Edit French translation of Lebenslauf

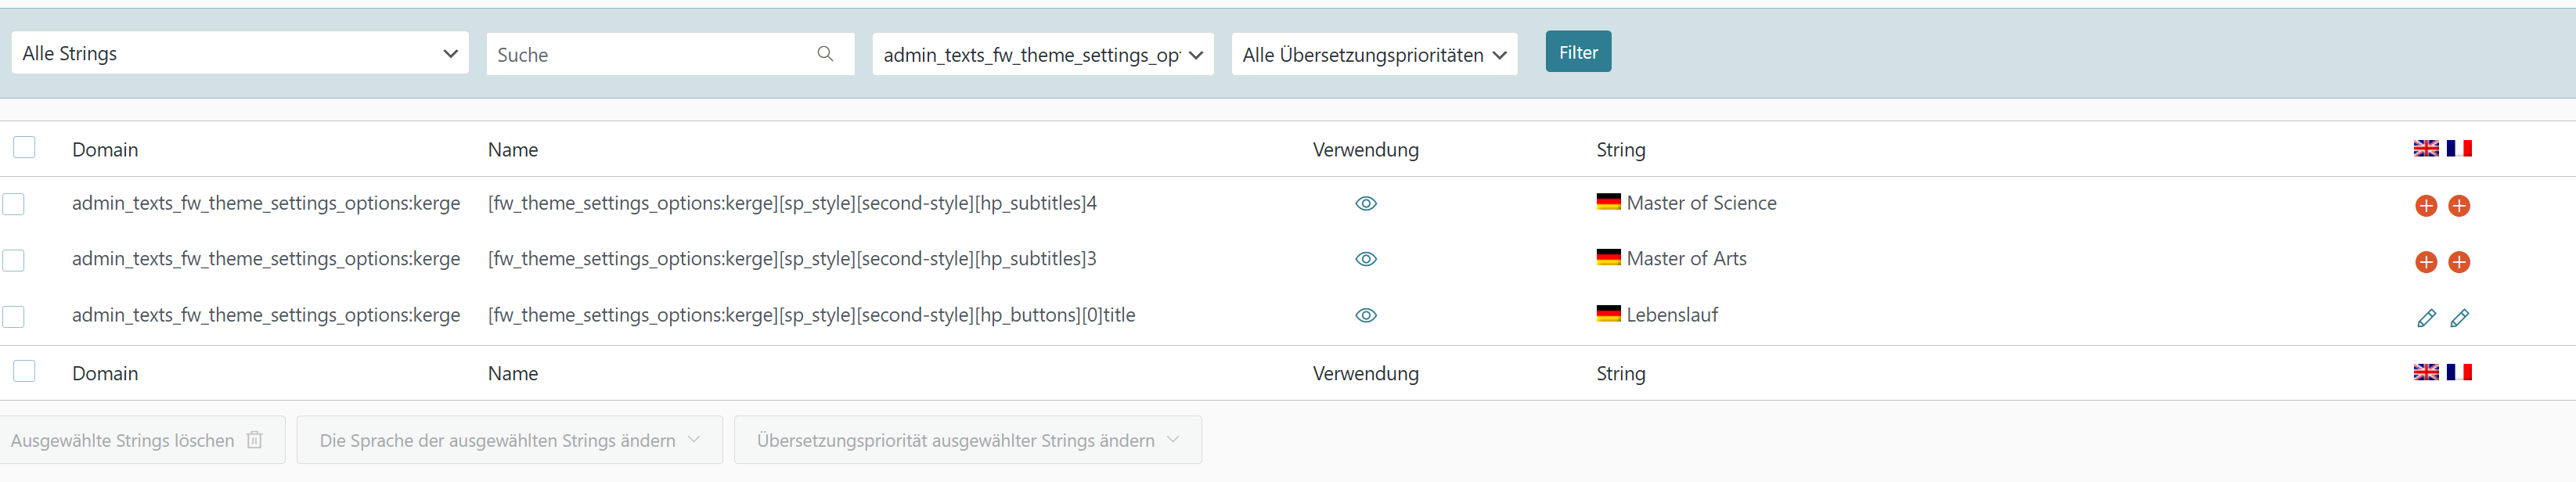2459,318
